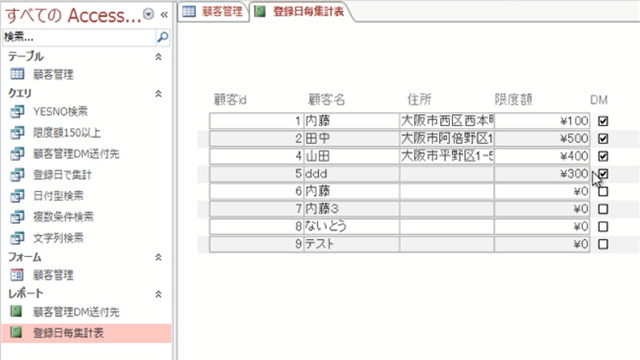Check the DM checkbox for テスト row
This screenshot has width=640, height=360.
click(603, 244)
